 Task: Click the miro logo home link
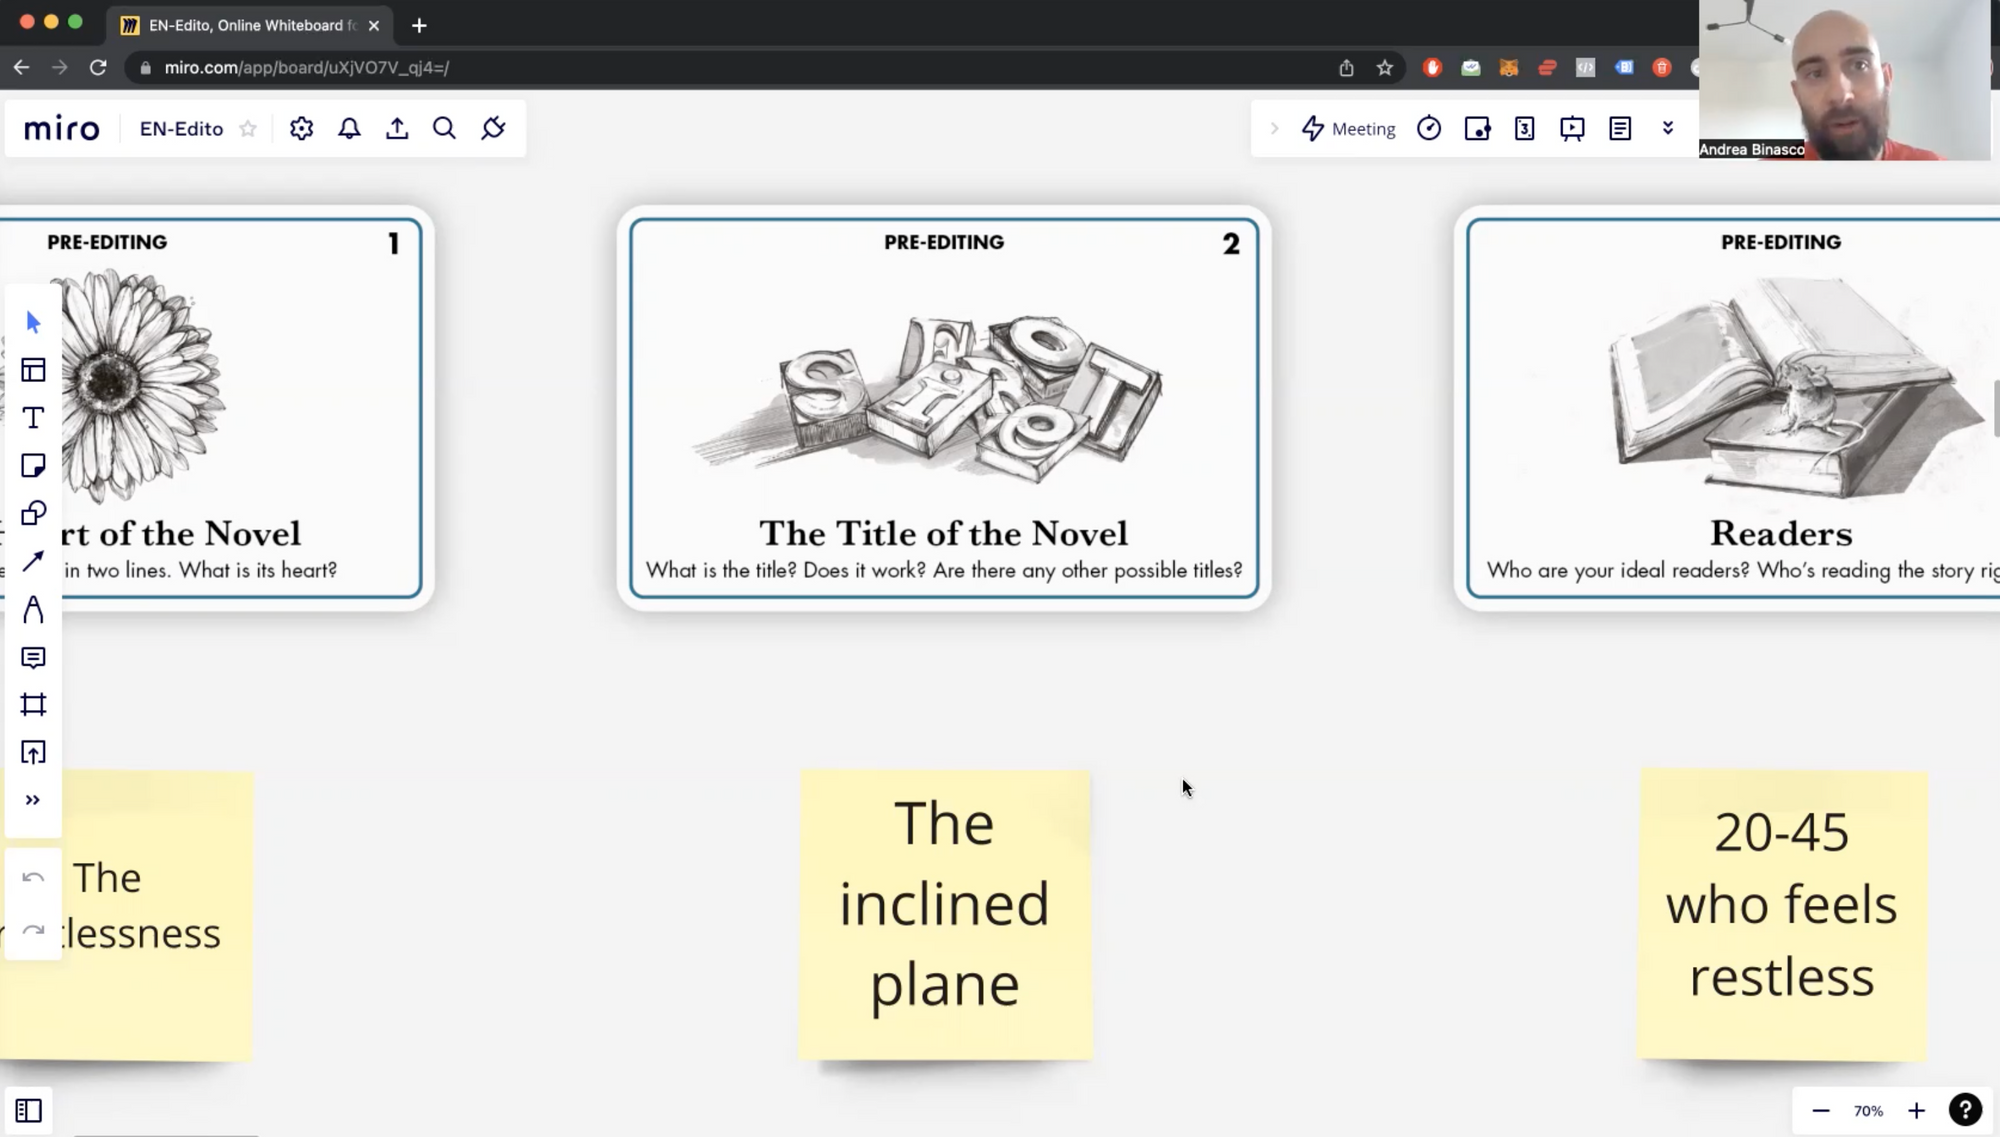pos(62,129)
